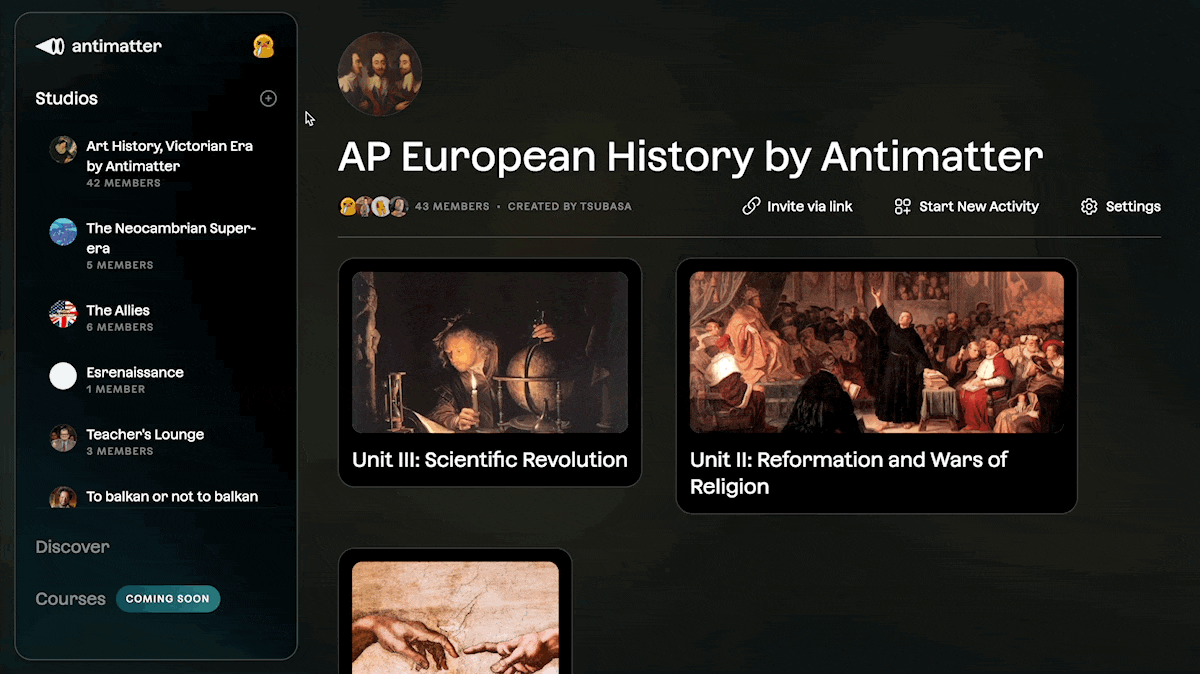Click 42 Members under Art History

coord(123,183)
